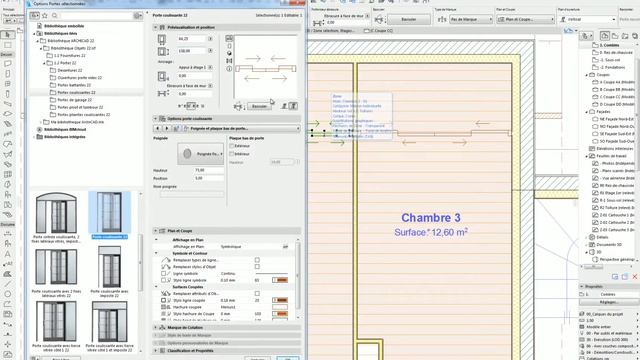The image size is (640, 360).
Task: Click the Annuler button in the dialog
Action: coord(258,358)
